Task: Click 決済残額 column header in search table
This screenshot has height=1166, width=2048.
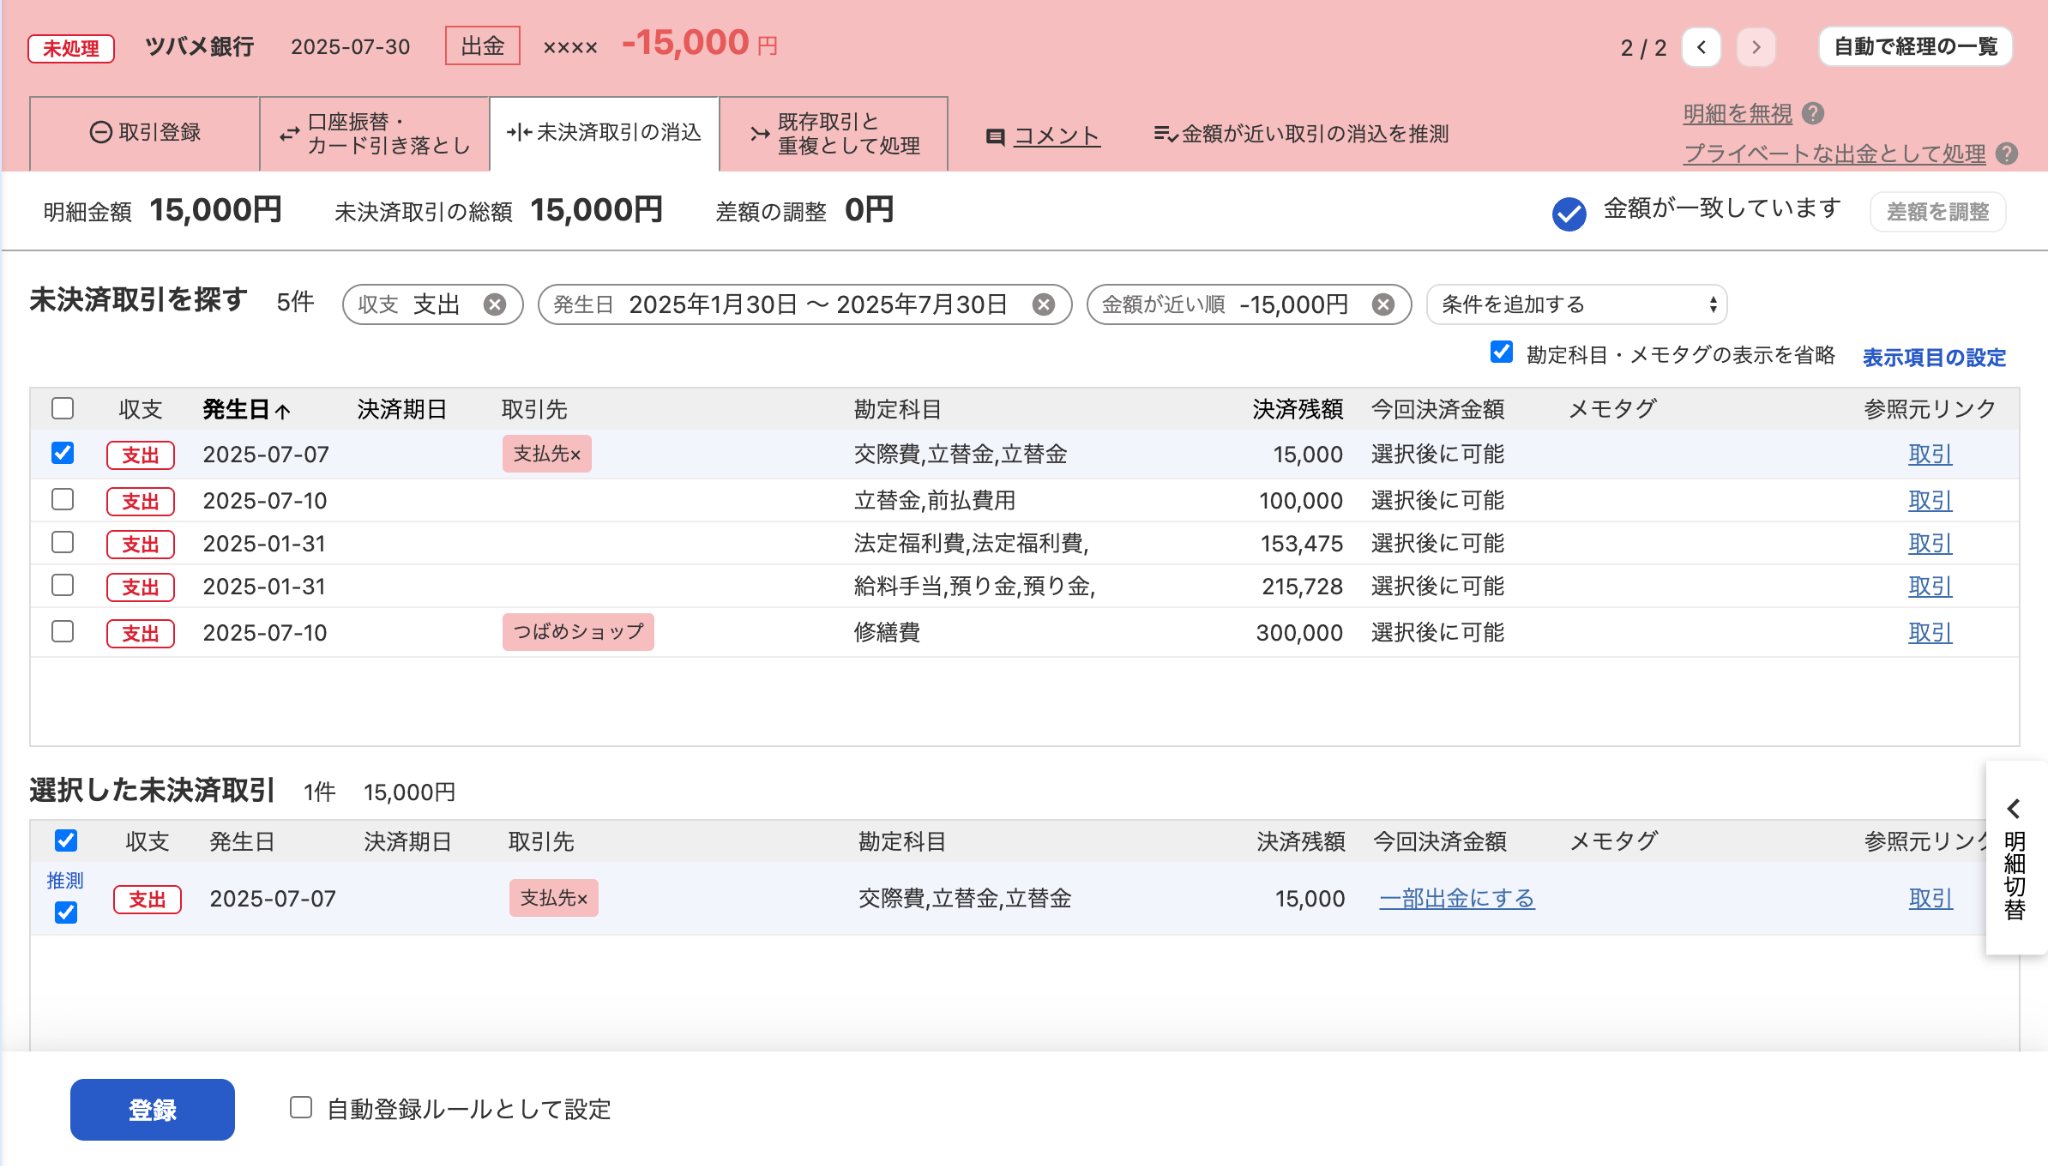Action: tap(1297, 410)
